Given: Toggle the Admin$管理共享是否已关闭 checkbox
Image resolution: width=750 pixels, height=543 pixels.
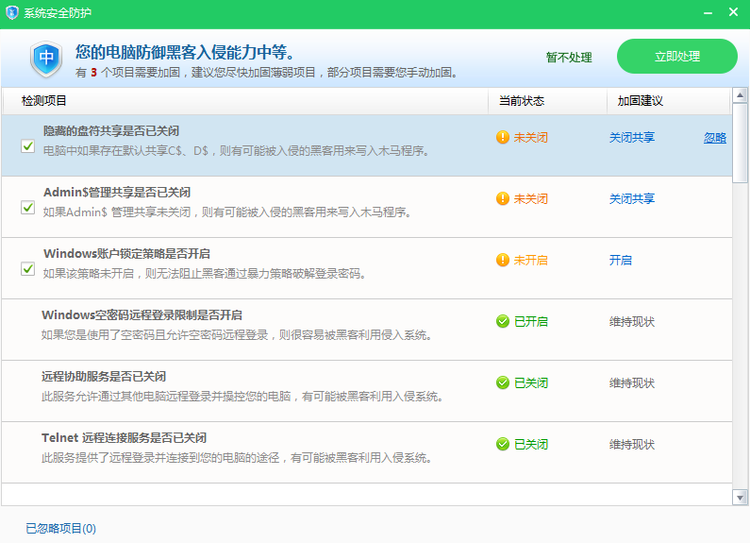Looking at the screenshot, I should (x=28, y=207).
